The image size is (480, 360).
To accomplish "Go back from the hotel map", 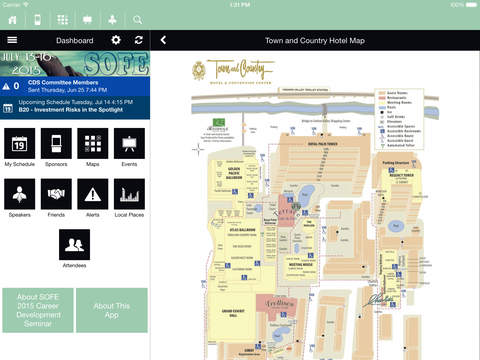I will (x=163, y=40).
